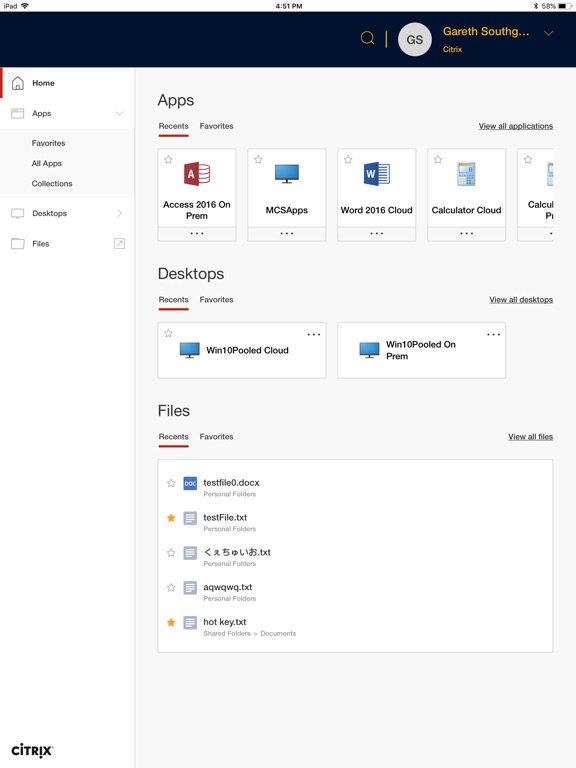Screen dimensions: 576x768
Task: Click the Desktops monitor icon in sidebar
Action: (18, 213)
